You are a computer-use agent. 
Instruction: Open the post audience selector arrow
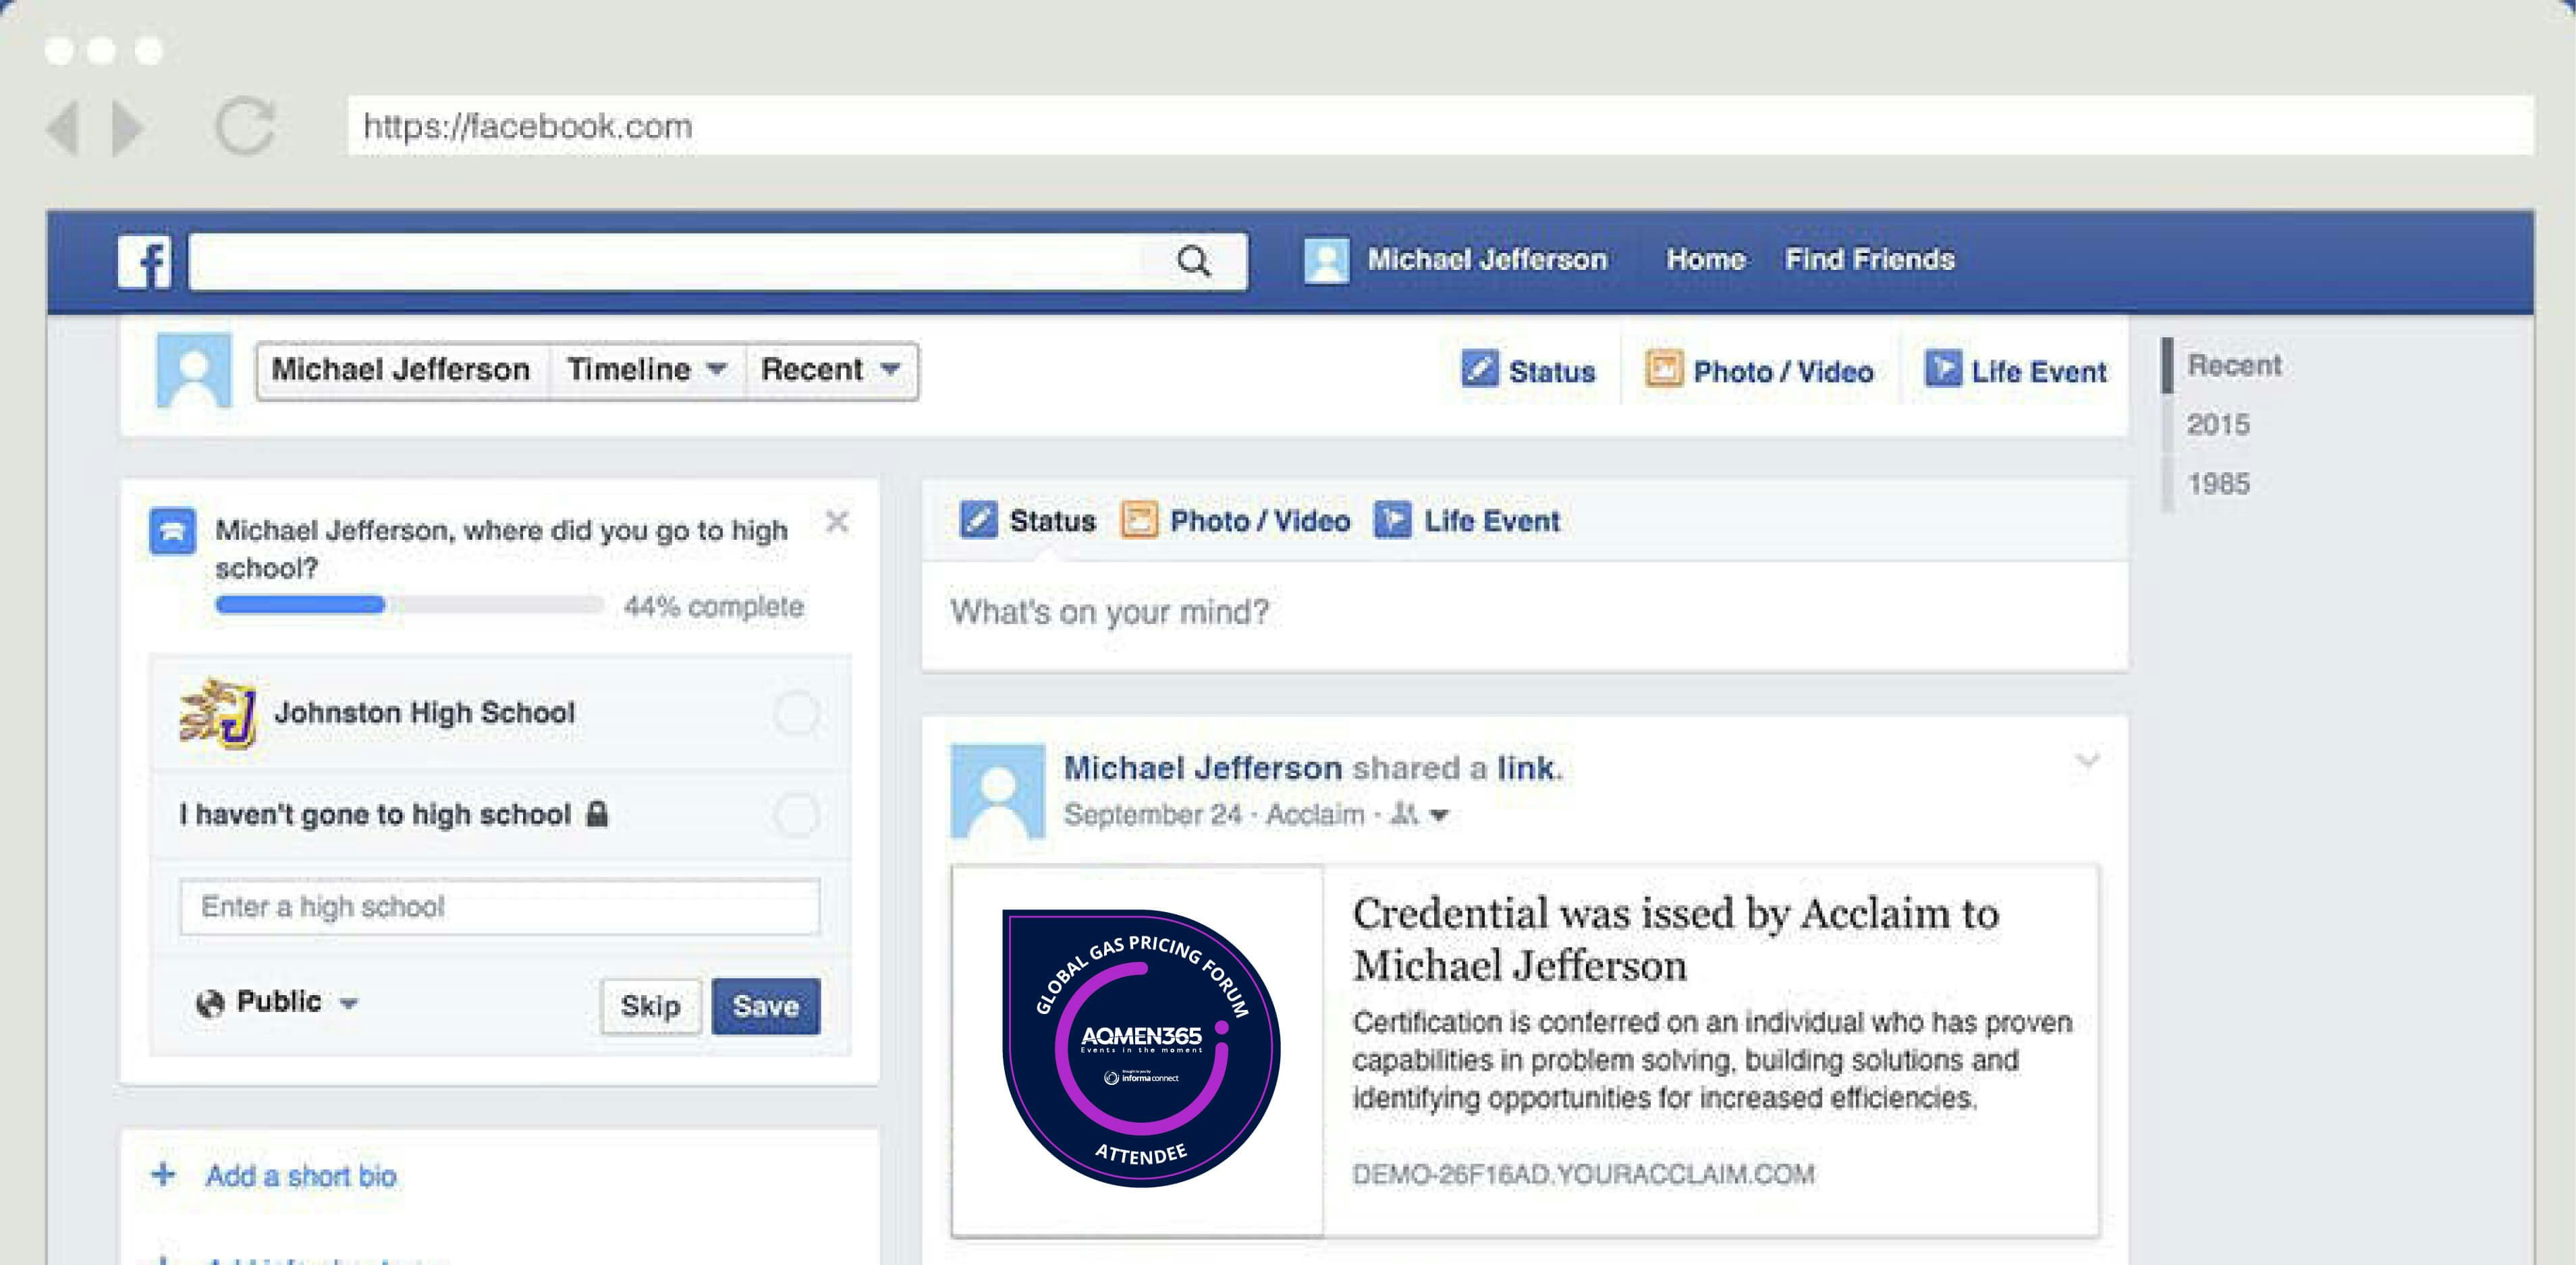(1439, 815)
